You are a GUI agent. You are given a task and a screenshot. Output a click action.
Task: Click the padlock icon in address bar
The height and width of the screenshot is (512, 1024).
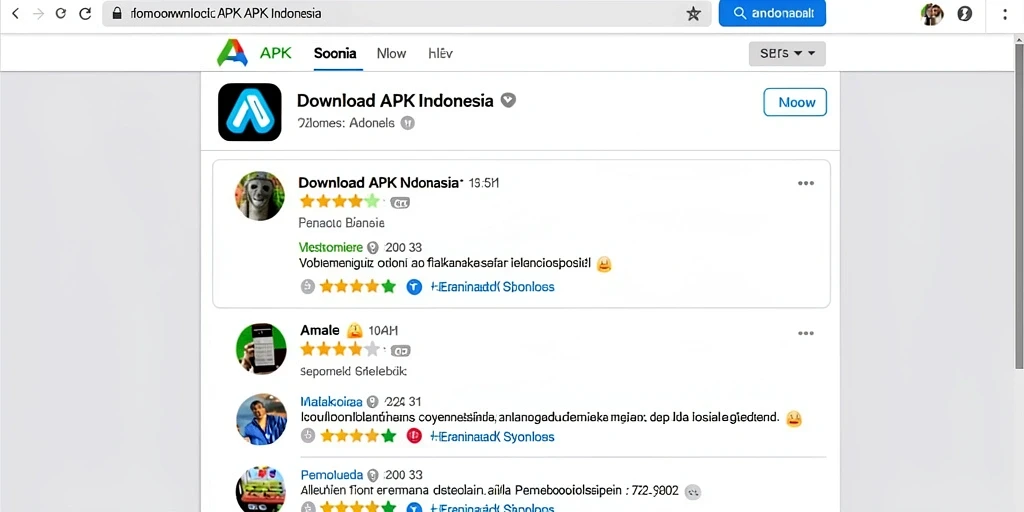(x=118, y=14)
